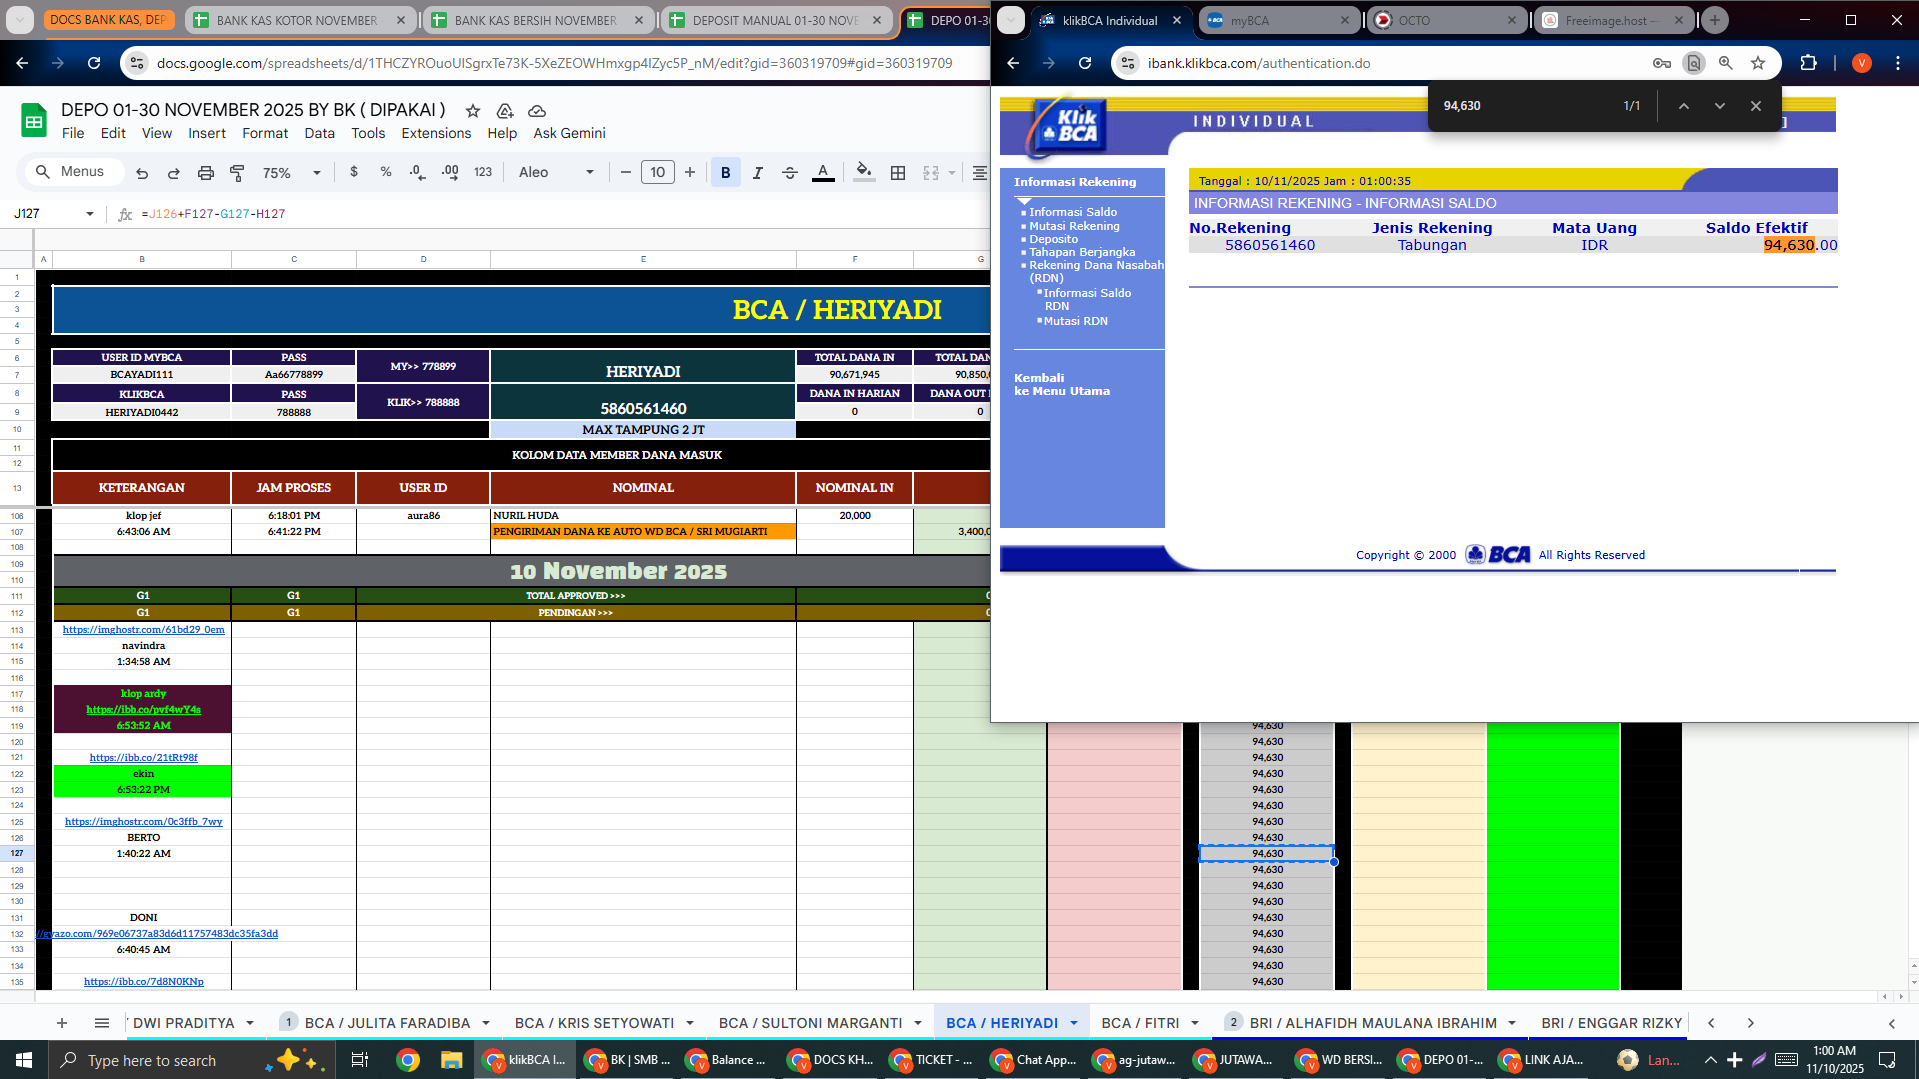The width and height of the screenshot is (1919, 1079).
Task: Open dropdown for BCA / HERIYADI sheet tab
Action: pyautogui.click(x=1074, y=1023)
